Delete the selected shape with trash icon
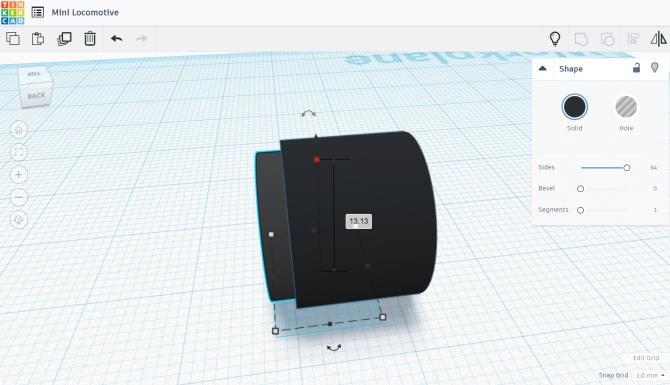 coord(90,39)
